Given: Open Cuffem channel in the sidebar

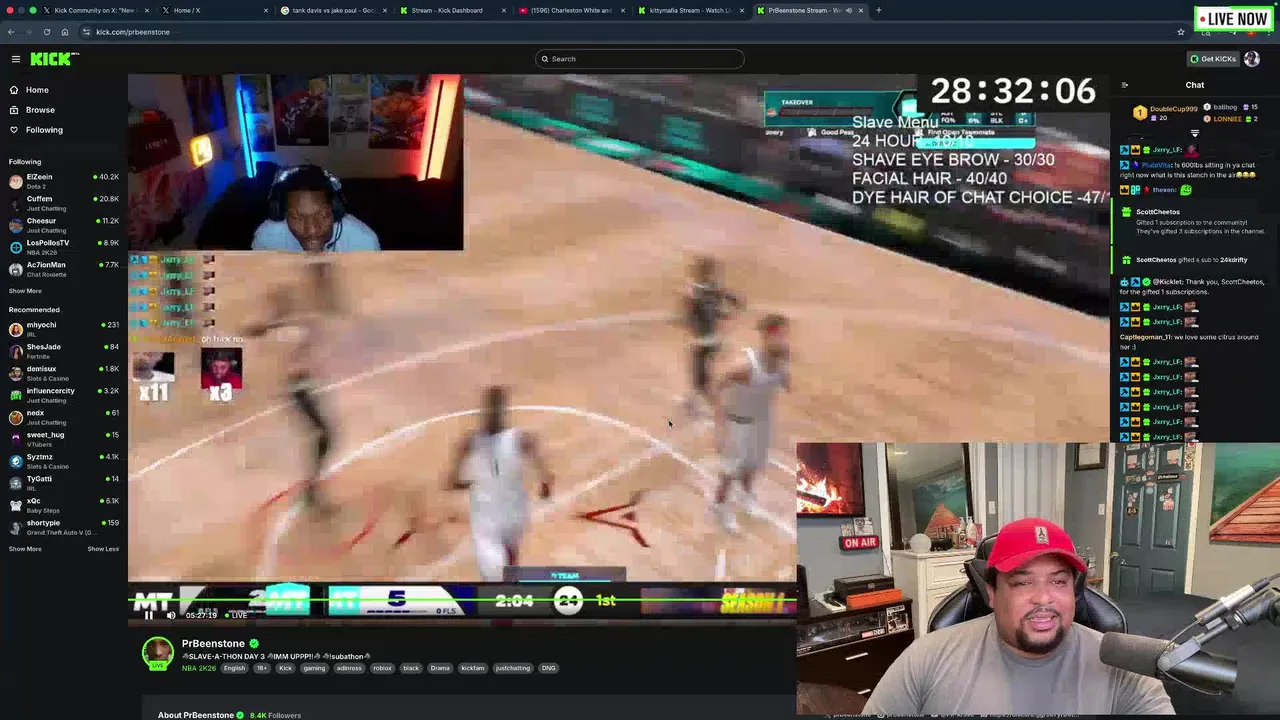Looking at the screenshot, I should coord(64,203).
